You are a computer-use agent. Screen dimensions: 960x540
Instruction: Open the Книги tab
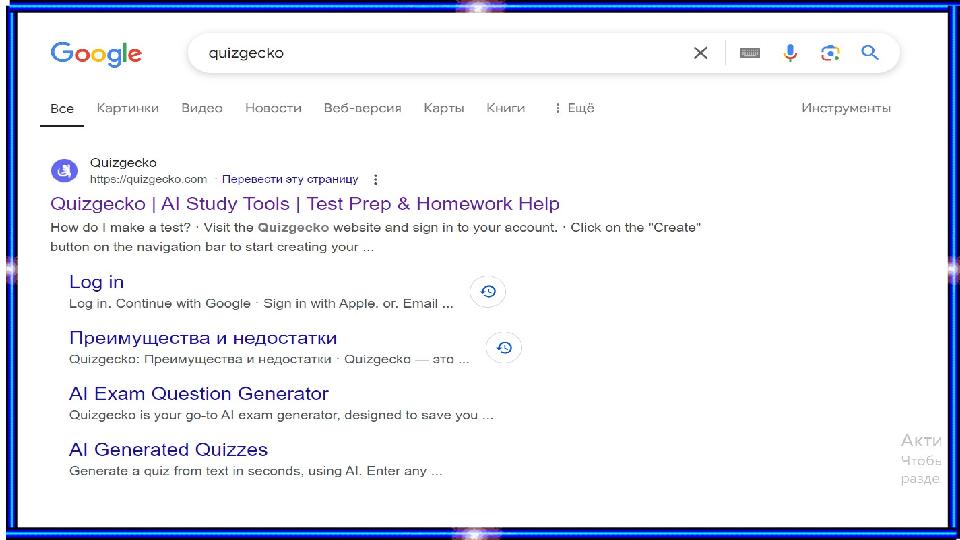506,108
